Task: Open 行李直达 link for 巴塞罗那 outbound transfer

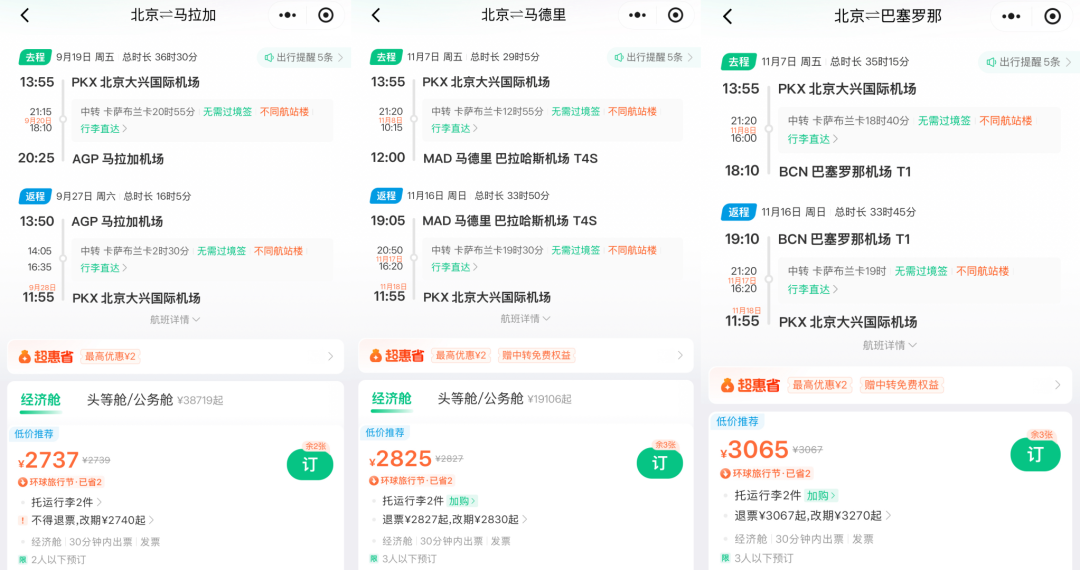Action: tap(813, 139)
